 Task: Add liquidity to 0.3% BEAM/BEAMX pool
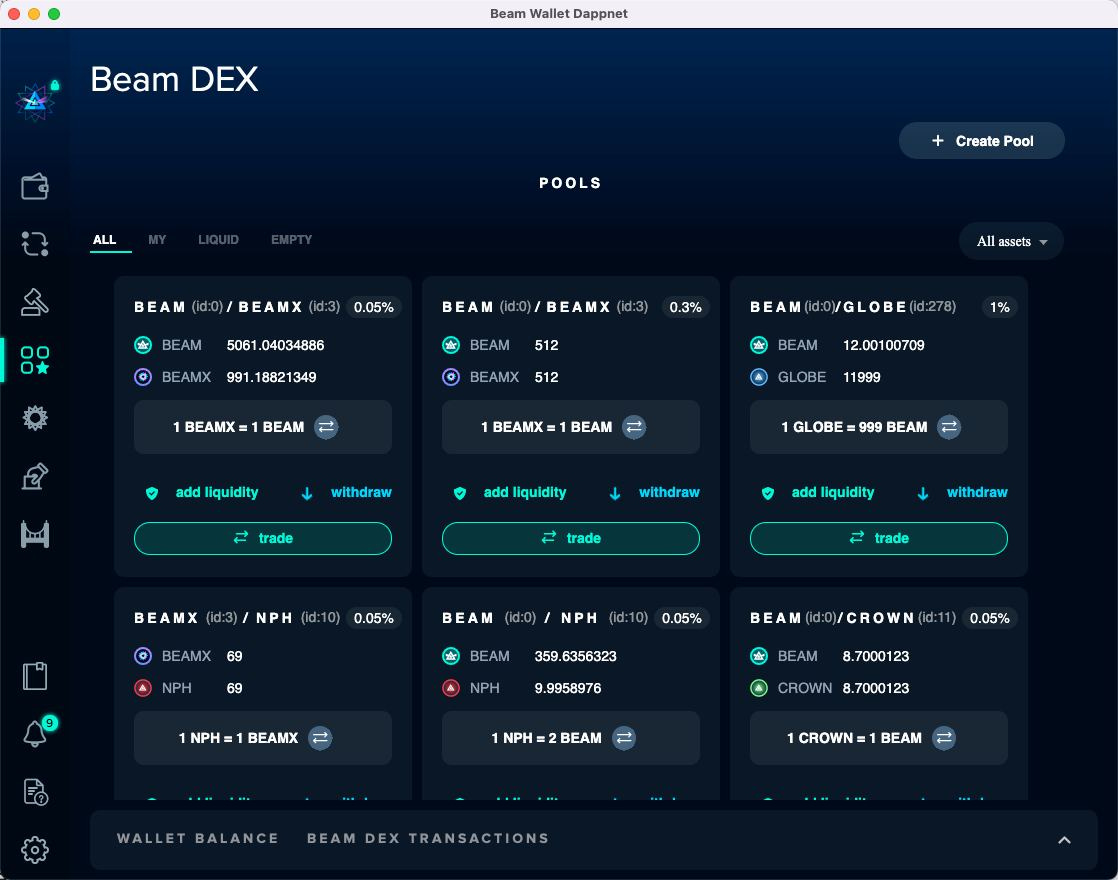525,493
